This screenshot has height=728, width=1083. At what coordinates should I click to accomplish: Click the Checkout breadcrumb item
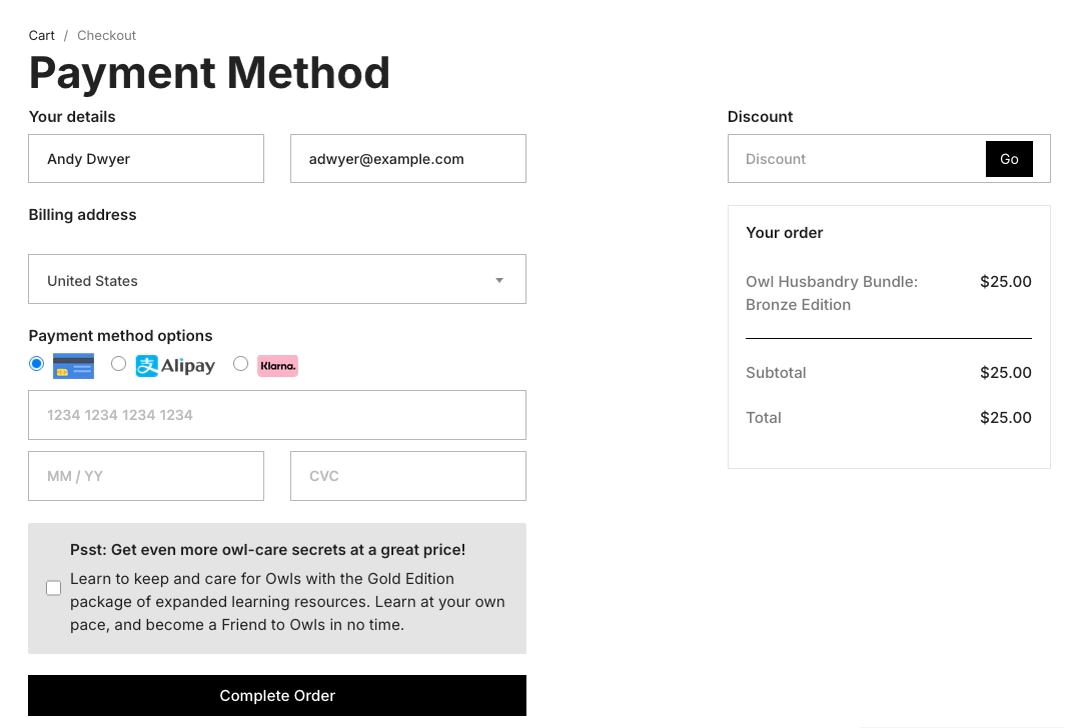[106, 35]
